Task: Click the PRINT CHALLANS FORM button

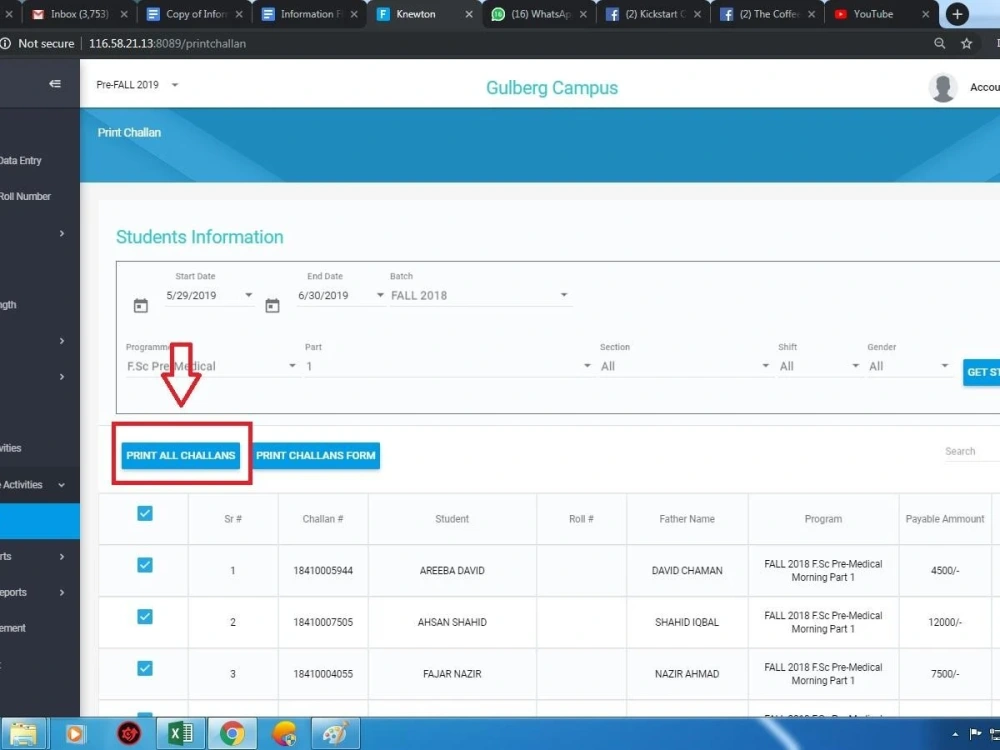Action: coord(316,455)
